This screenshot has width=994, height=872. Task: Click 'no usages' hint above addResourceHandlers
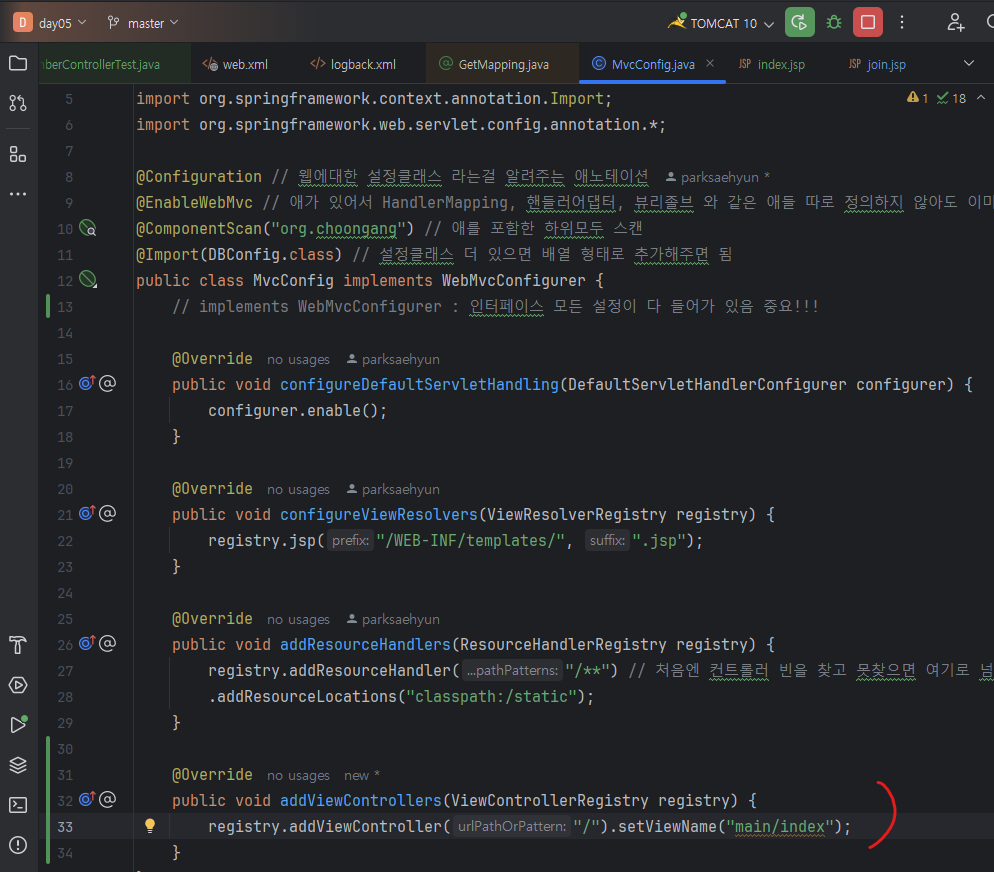pos(298,619)
